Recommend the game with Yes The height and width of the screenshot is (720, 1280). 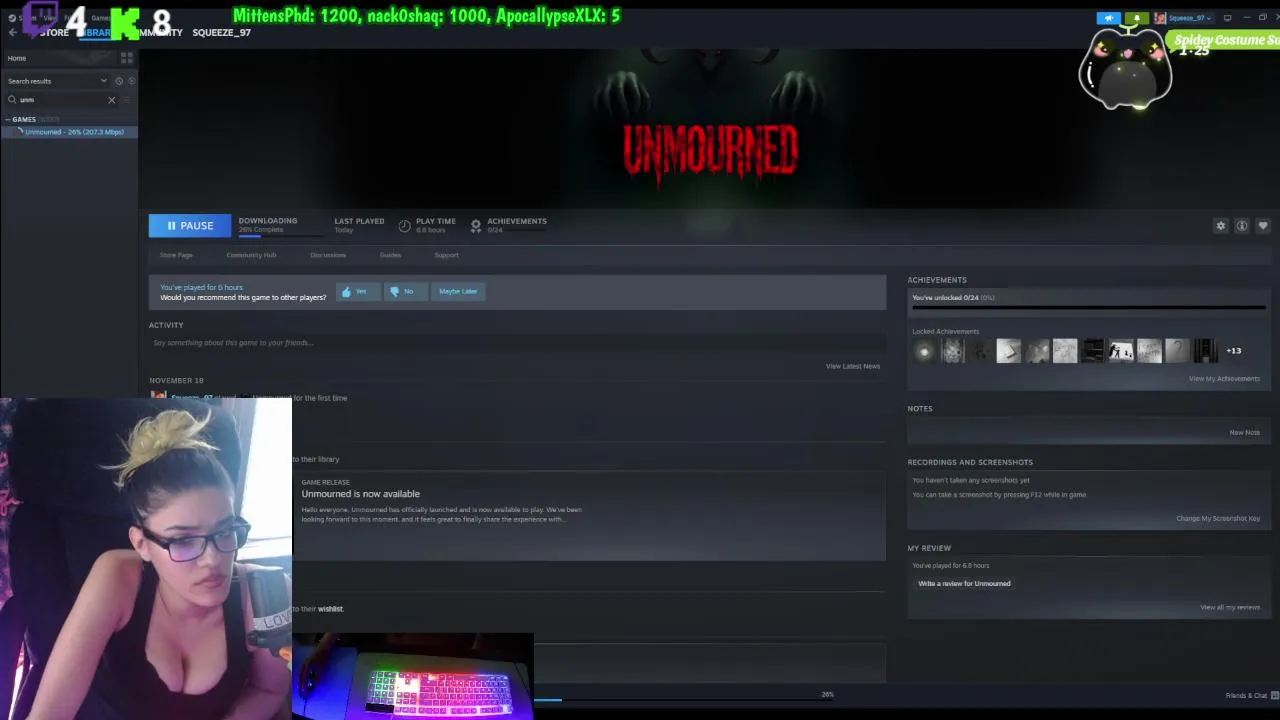356,291
